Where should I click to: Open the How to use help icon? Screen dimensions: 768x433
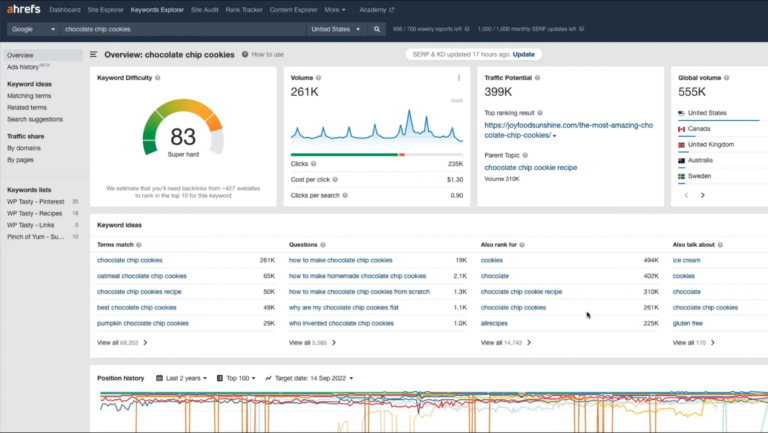pyautogui.click(x=245, y=54)
